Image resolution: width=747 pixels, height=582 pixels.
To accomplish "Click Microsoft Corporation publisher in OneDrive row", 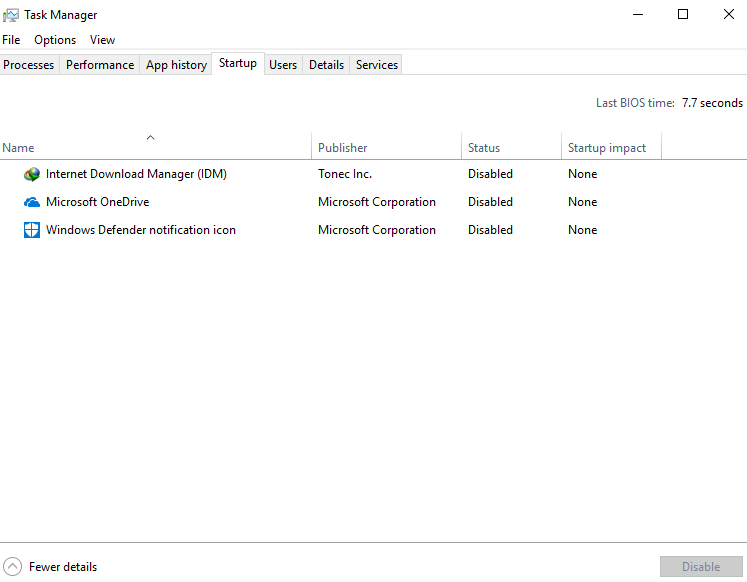I will (x=377, y=202).
